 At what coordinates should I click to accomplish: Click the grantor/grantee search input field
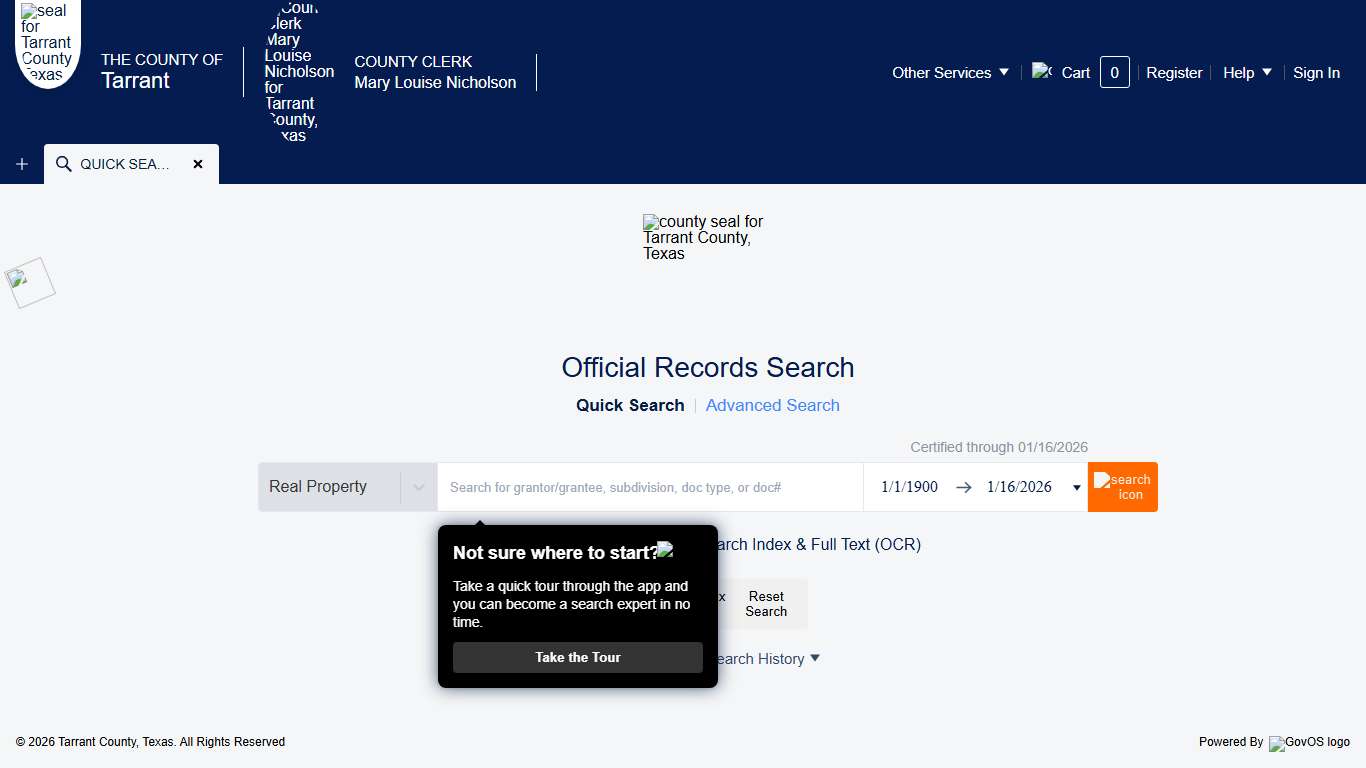[x=650, y=487]
